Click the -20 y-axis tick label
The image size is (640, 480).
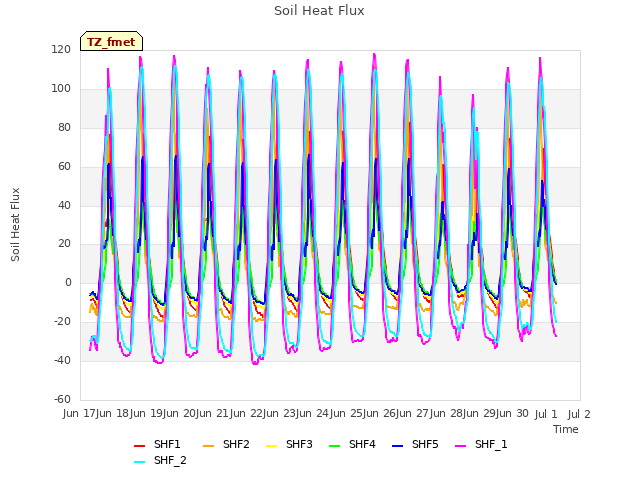[x=62, y=322]
